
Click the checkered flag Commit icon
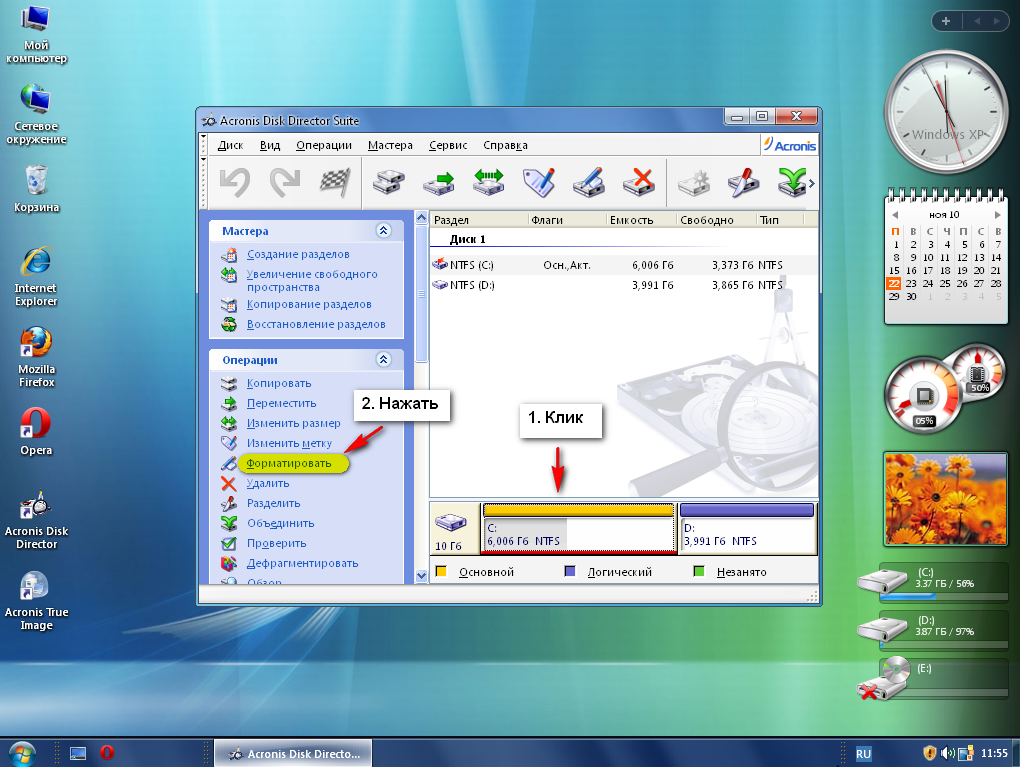click(x=335, y=182)
